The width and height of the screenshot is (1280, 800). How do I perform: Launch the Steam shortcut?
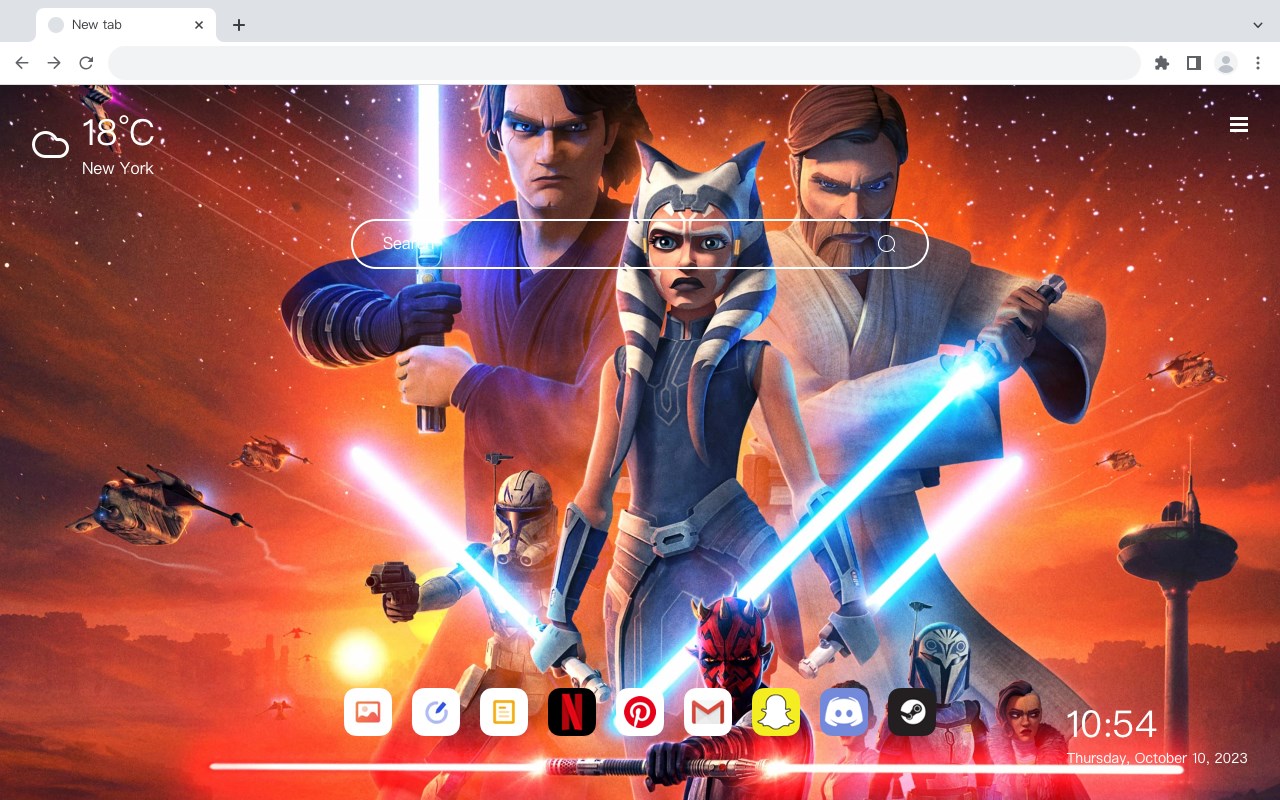pyautogui.click(x=912, y=712)
